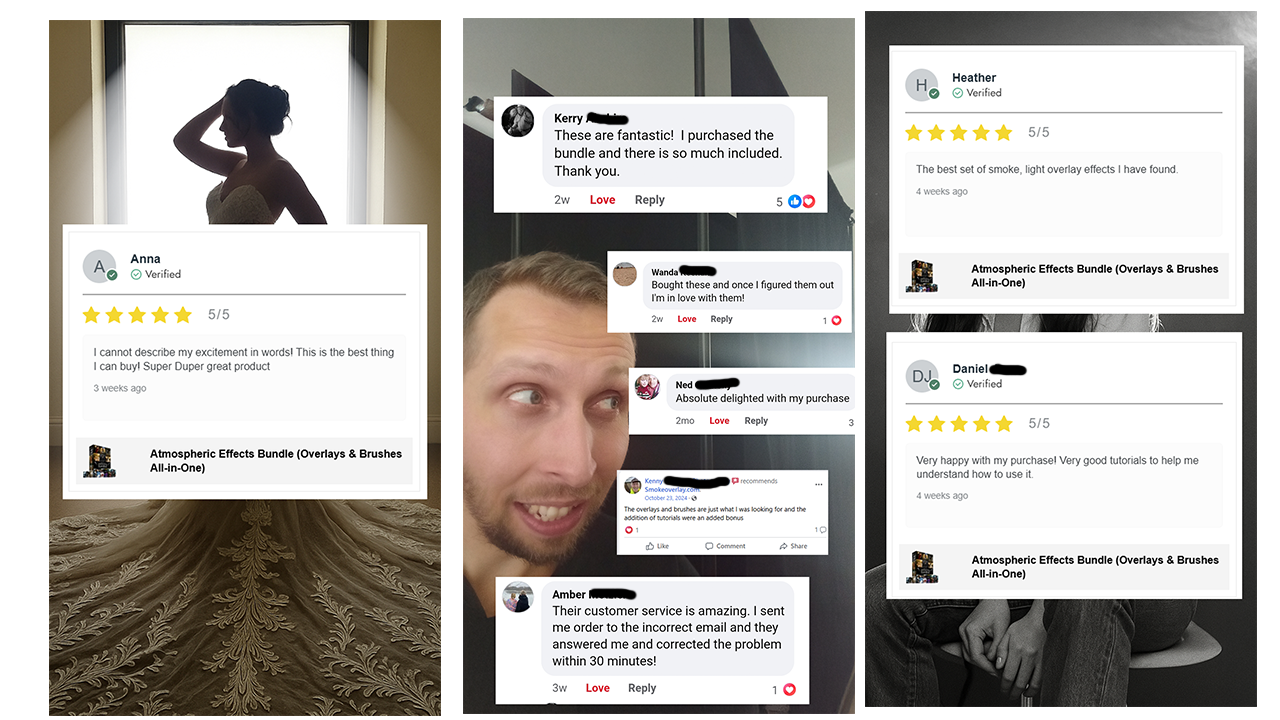Click Heather's five-star rating
Image resolution: width=1280 pixels, height=720 pixels.
click(959, 133)
